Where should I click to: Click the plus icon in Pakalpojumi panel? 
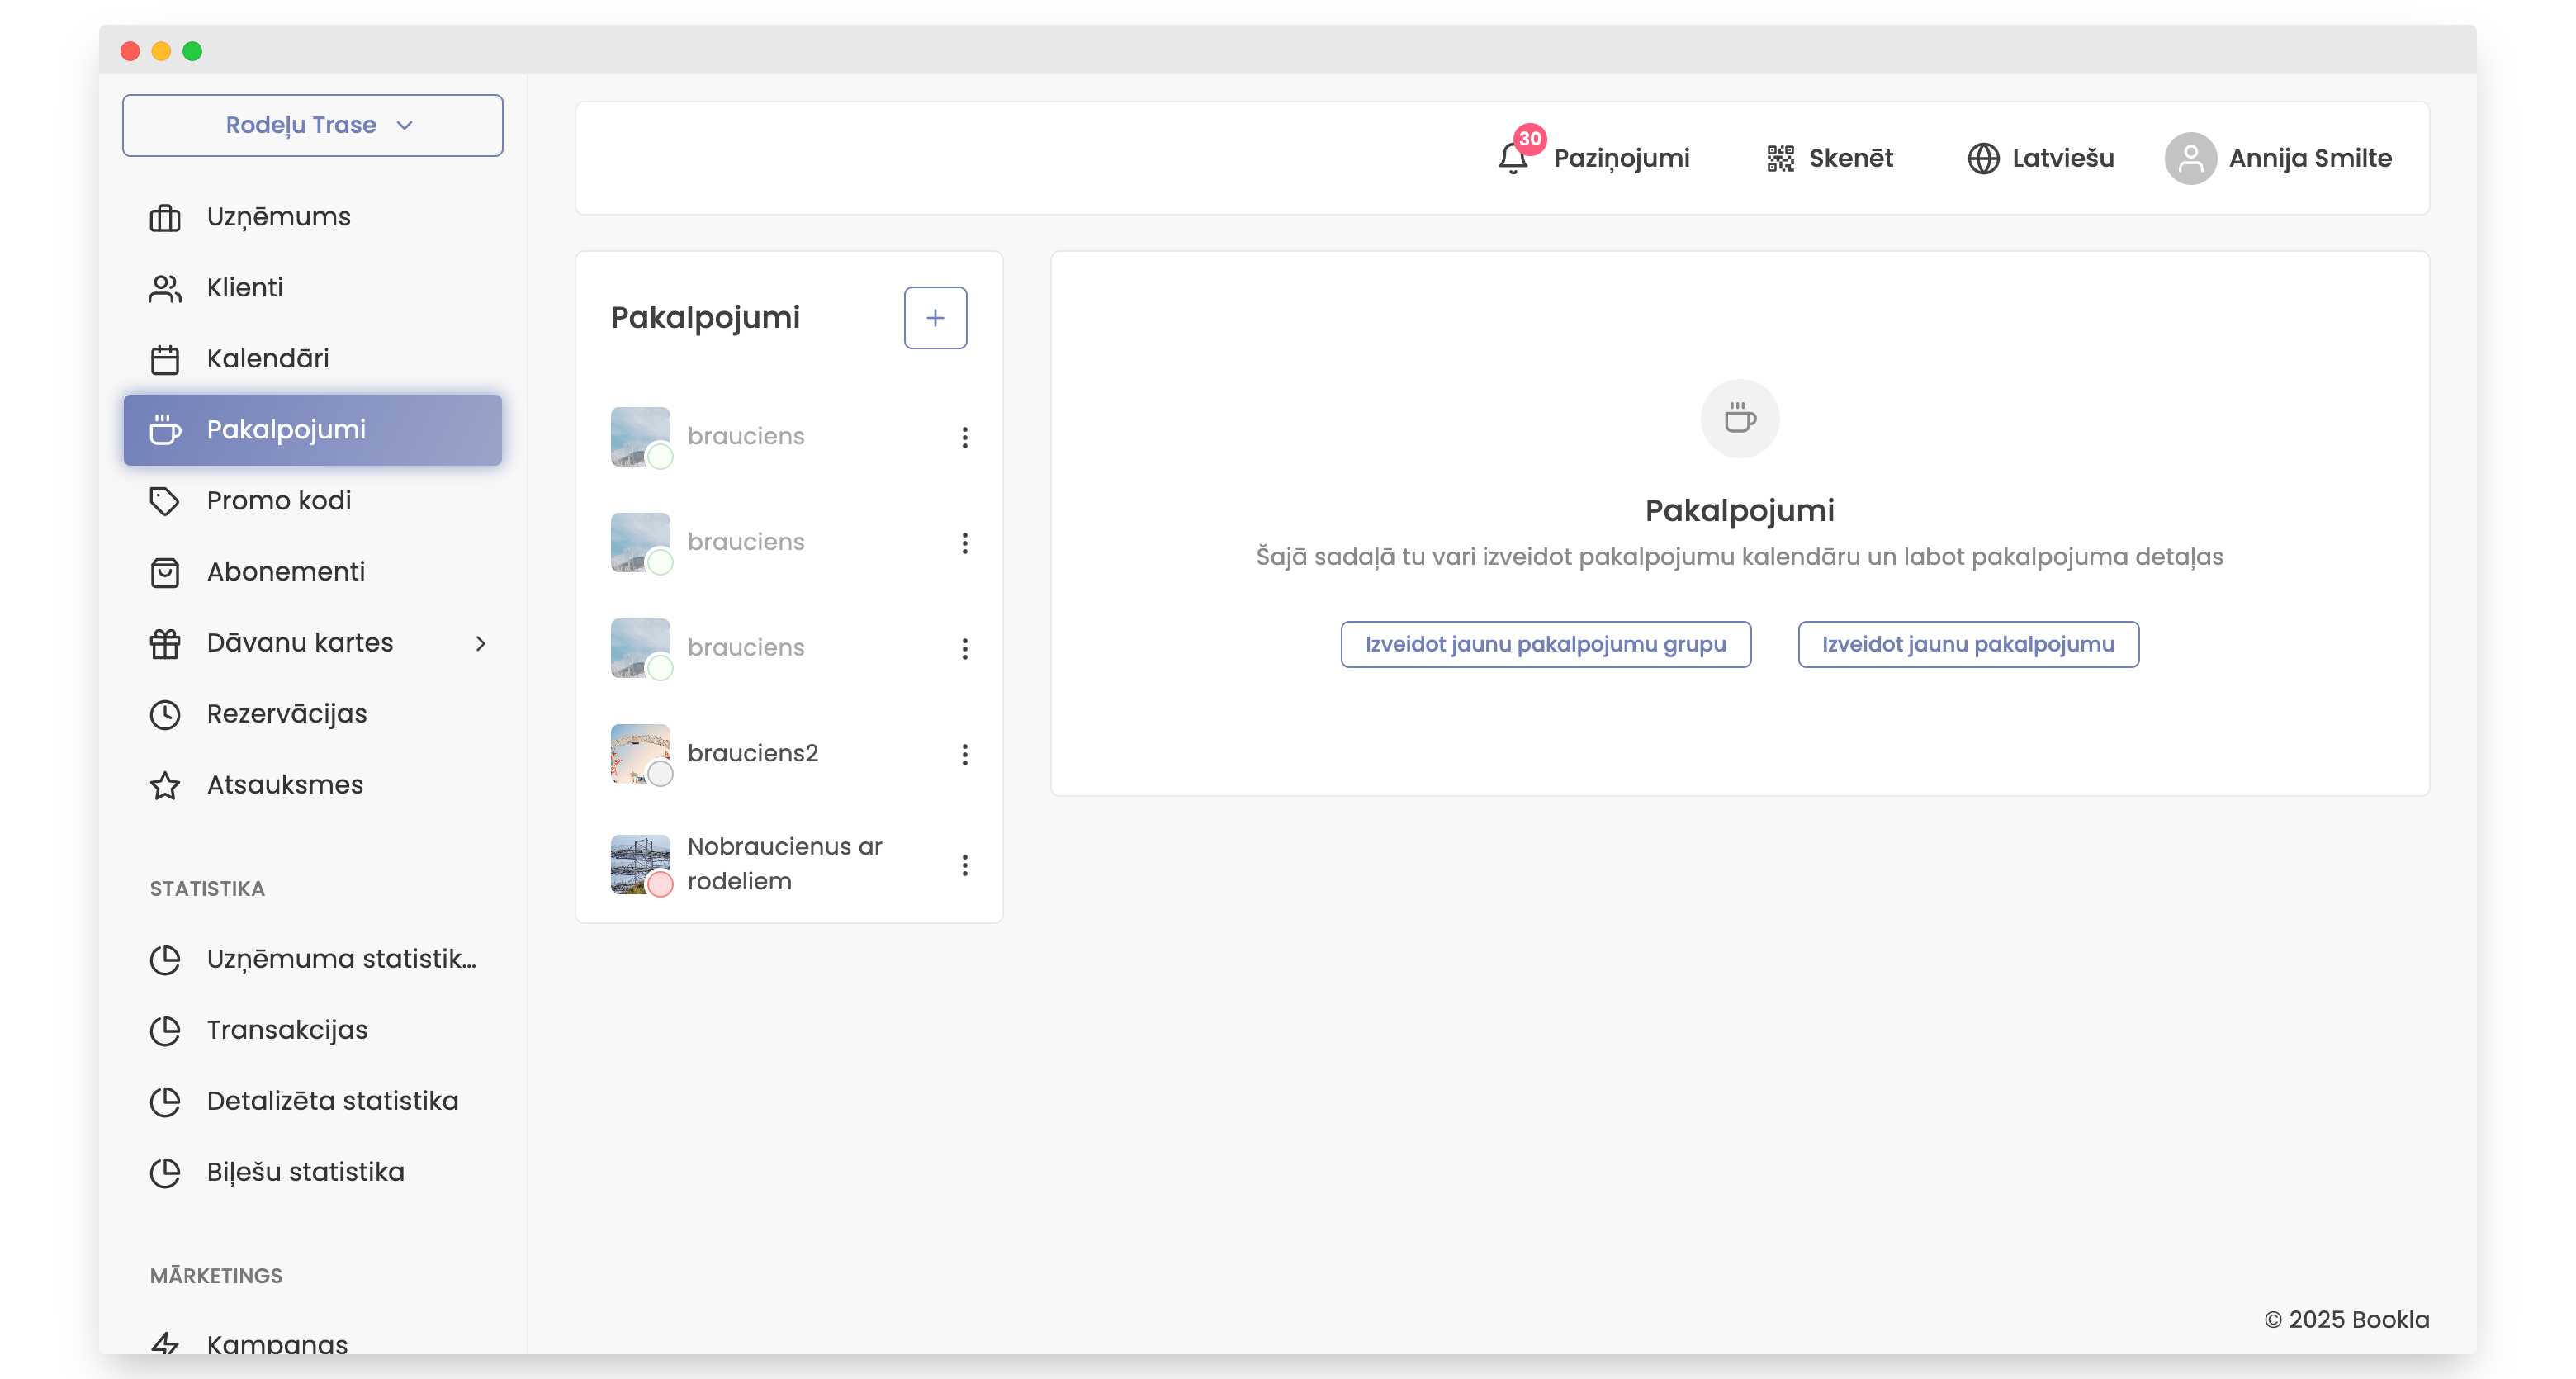[935, 318]
